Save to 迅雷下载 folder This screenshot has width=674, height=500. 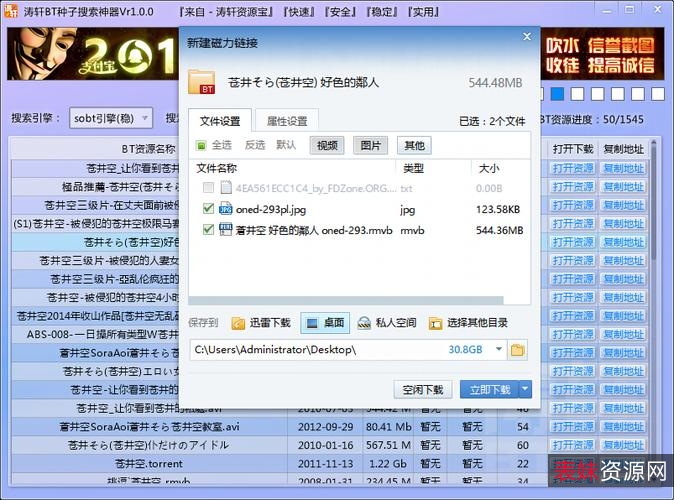pos(261,322)
